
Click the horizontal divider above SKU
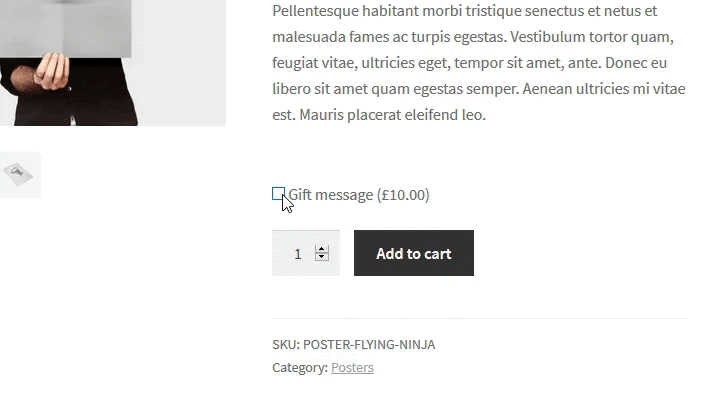pos(479,319)
